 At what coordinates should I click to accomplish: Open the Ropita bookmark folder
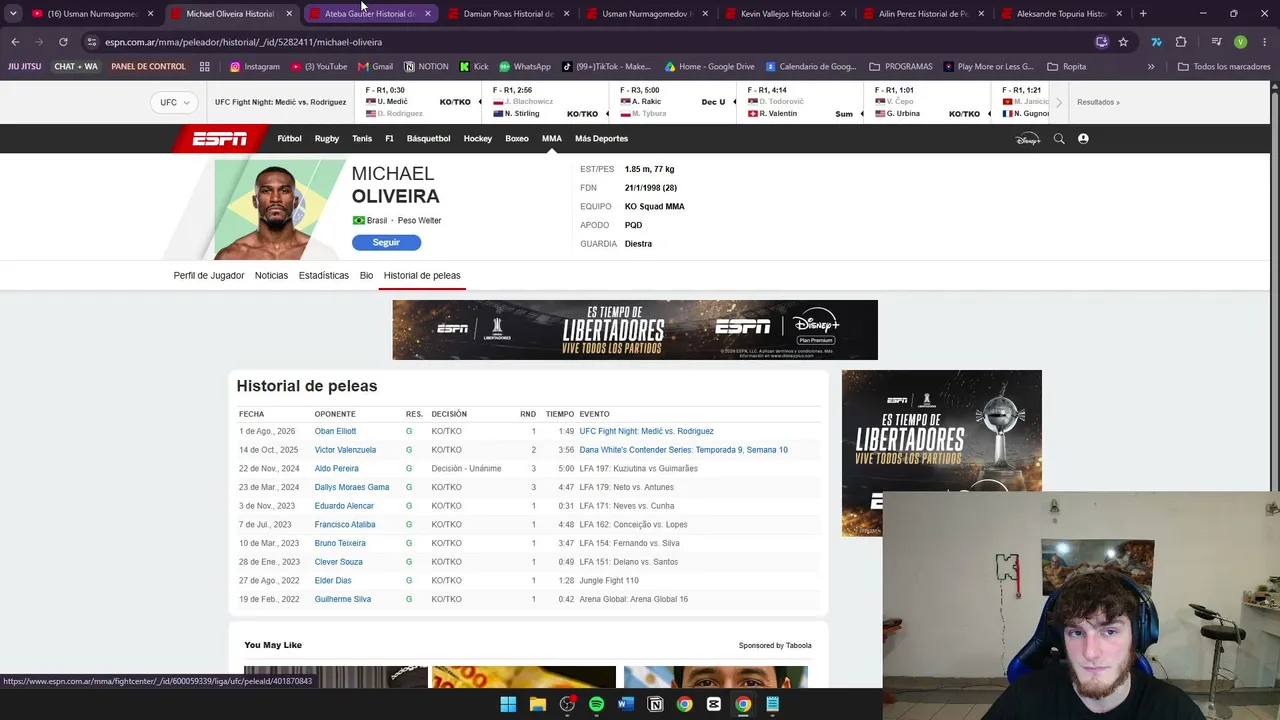(1066, 67)
